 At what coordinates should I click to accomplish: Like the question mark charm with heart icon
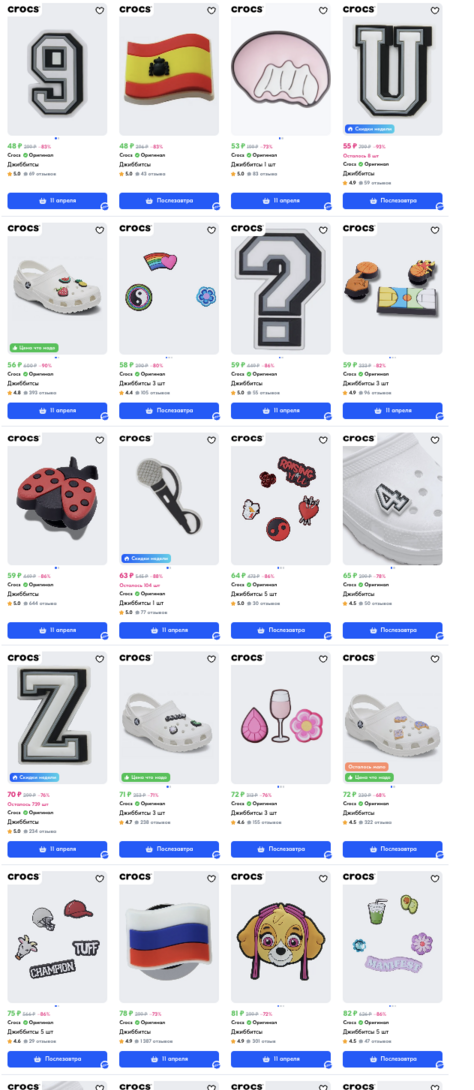[x=323, y=229]
